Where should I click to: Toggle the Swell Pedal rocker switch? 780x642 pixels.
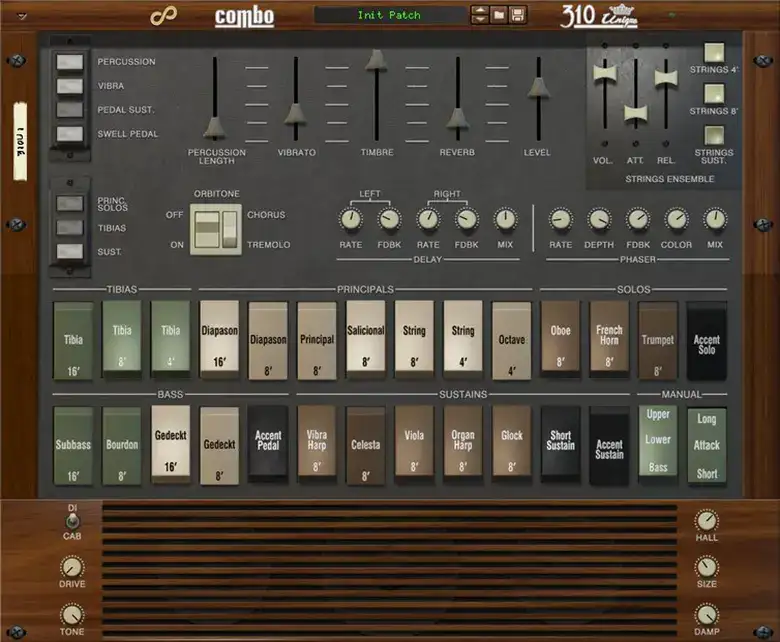coord(70,133)
